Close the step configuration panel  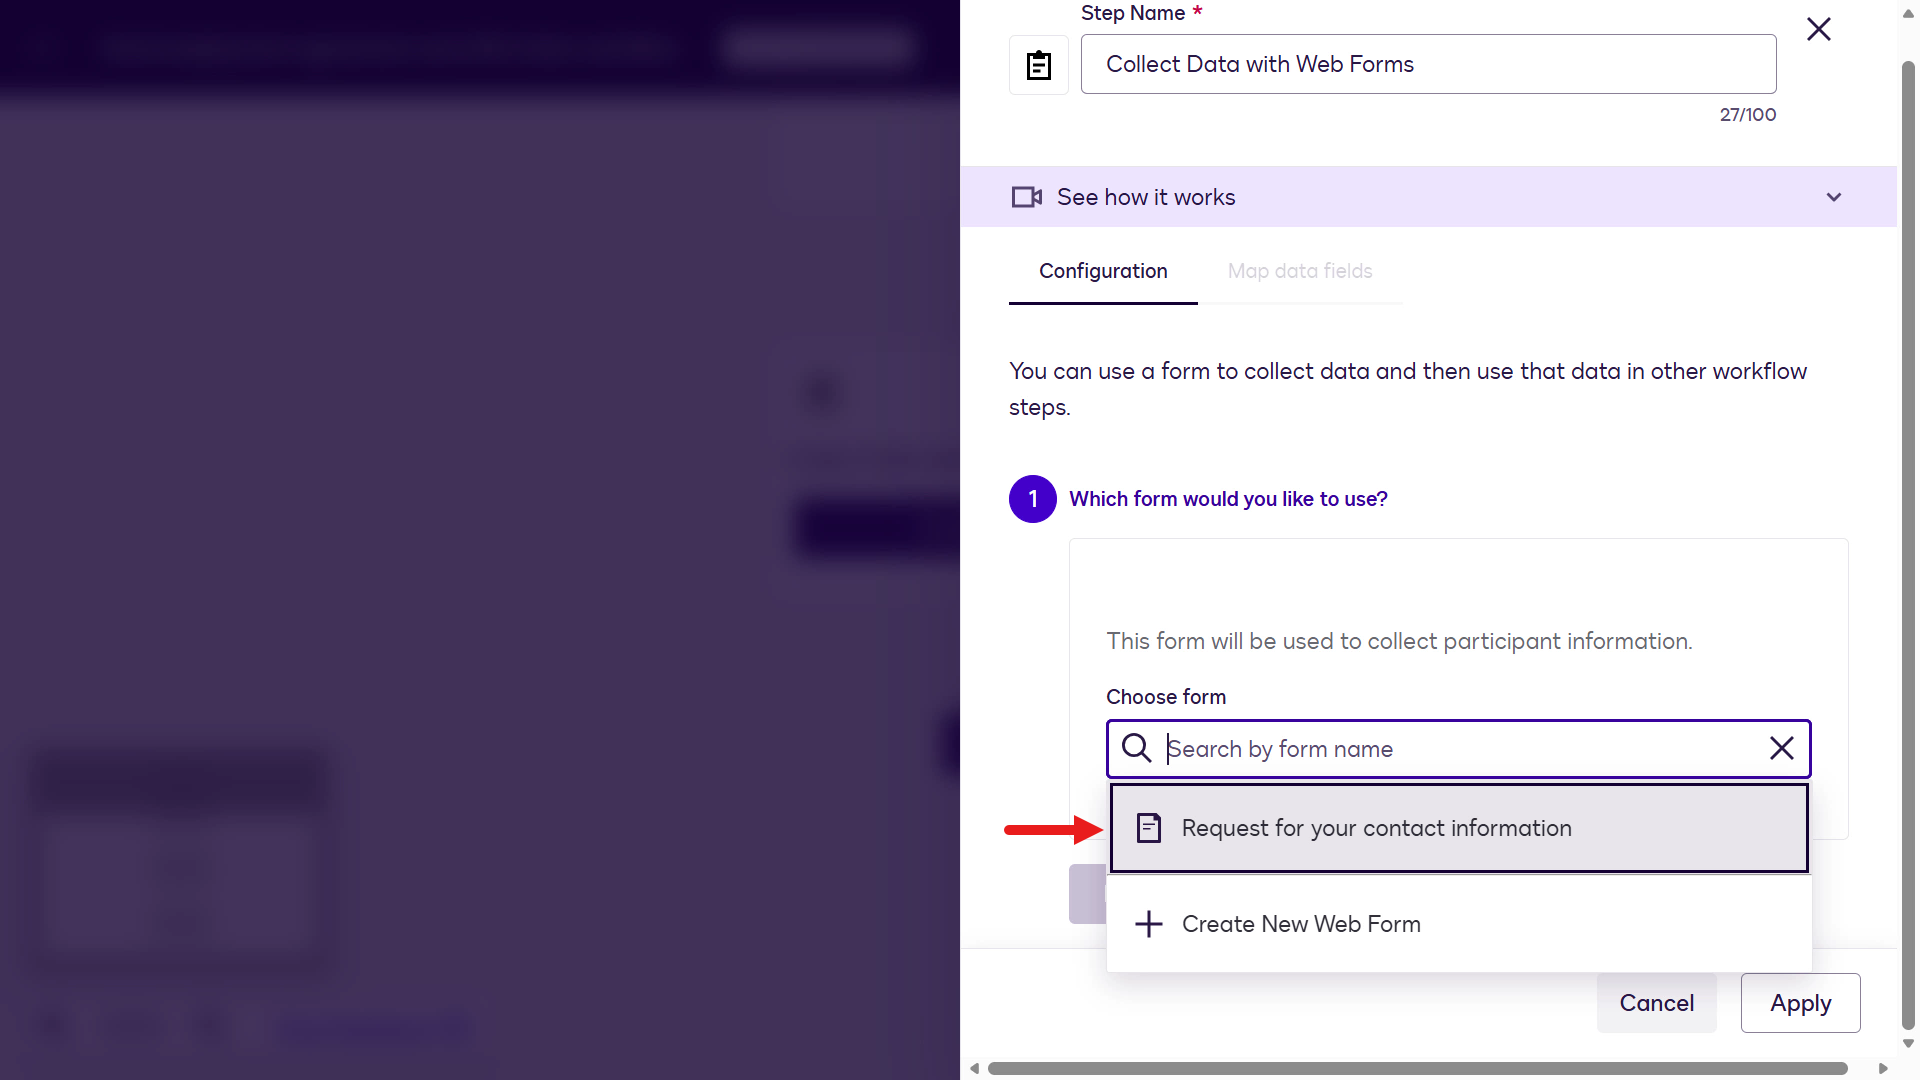(1819, 29)
